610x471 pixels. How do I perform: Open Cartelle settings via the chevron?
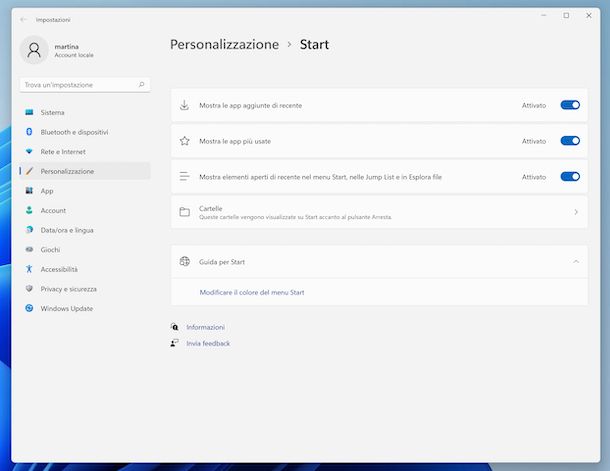tap(576, 212)
